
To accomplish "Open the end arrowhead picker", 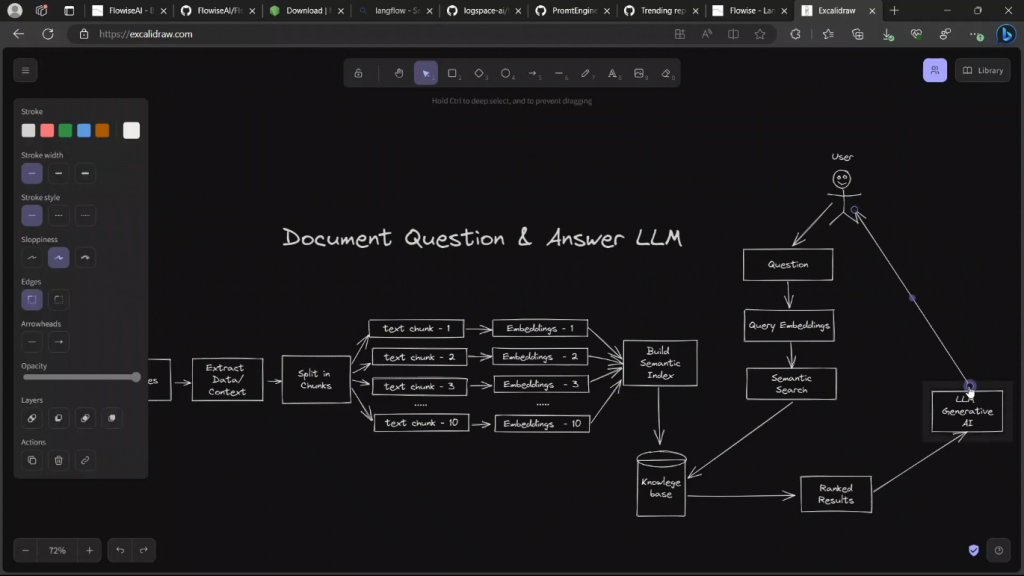I will (59, 342).
